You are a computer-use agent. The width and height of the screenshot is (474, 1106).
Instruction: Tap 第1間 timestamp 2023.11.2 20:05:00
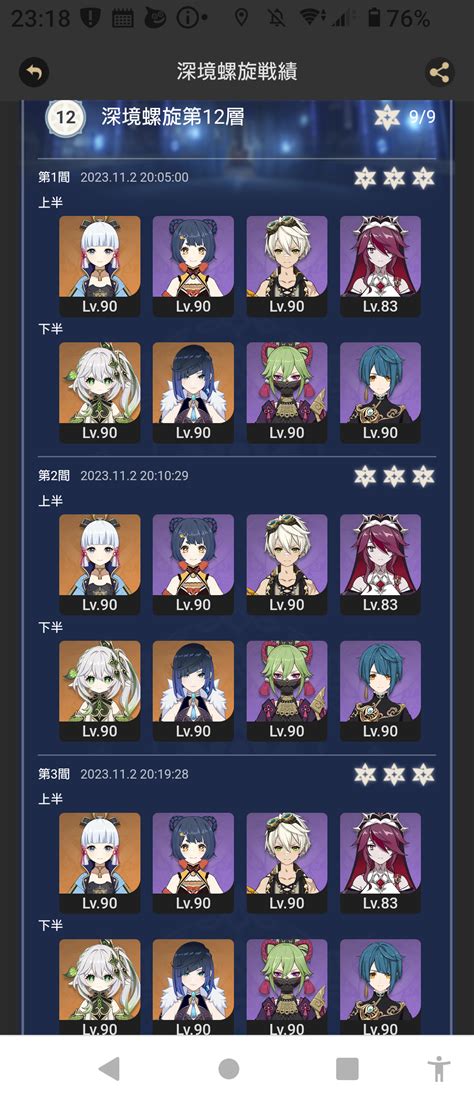coord(134,177)
